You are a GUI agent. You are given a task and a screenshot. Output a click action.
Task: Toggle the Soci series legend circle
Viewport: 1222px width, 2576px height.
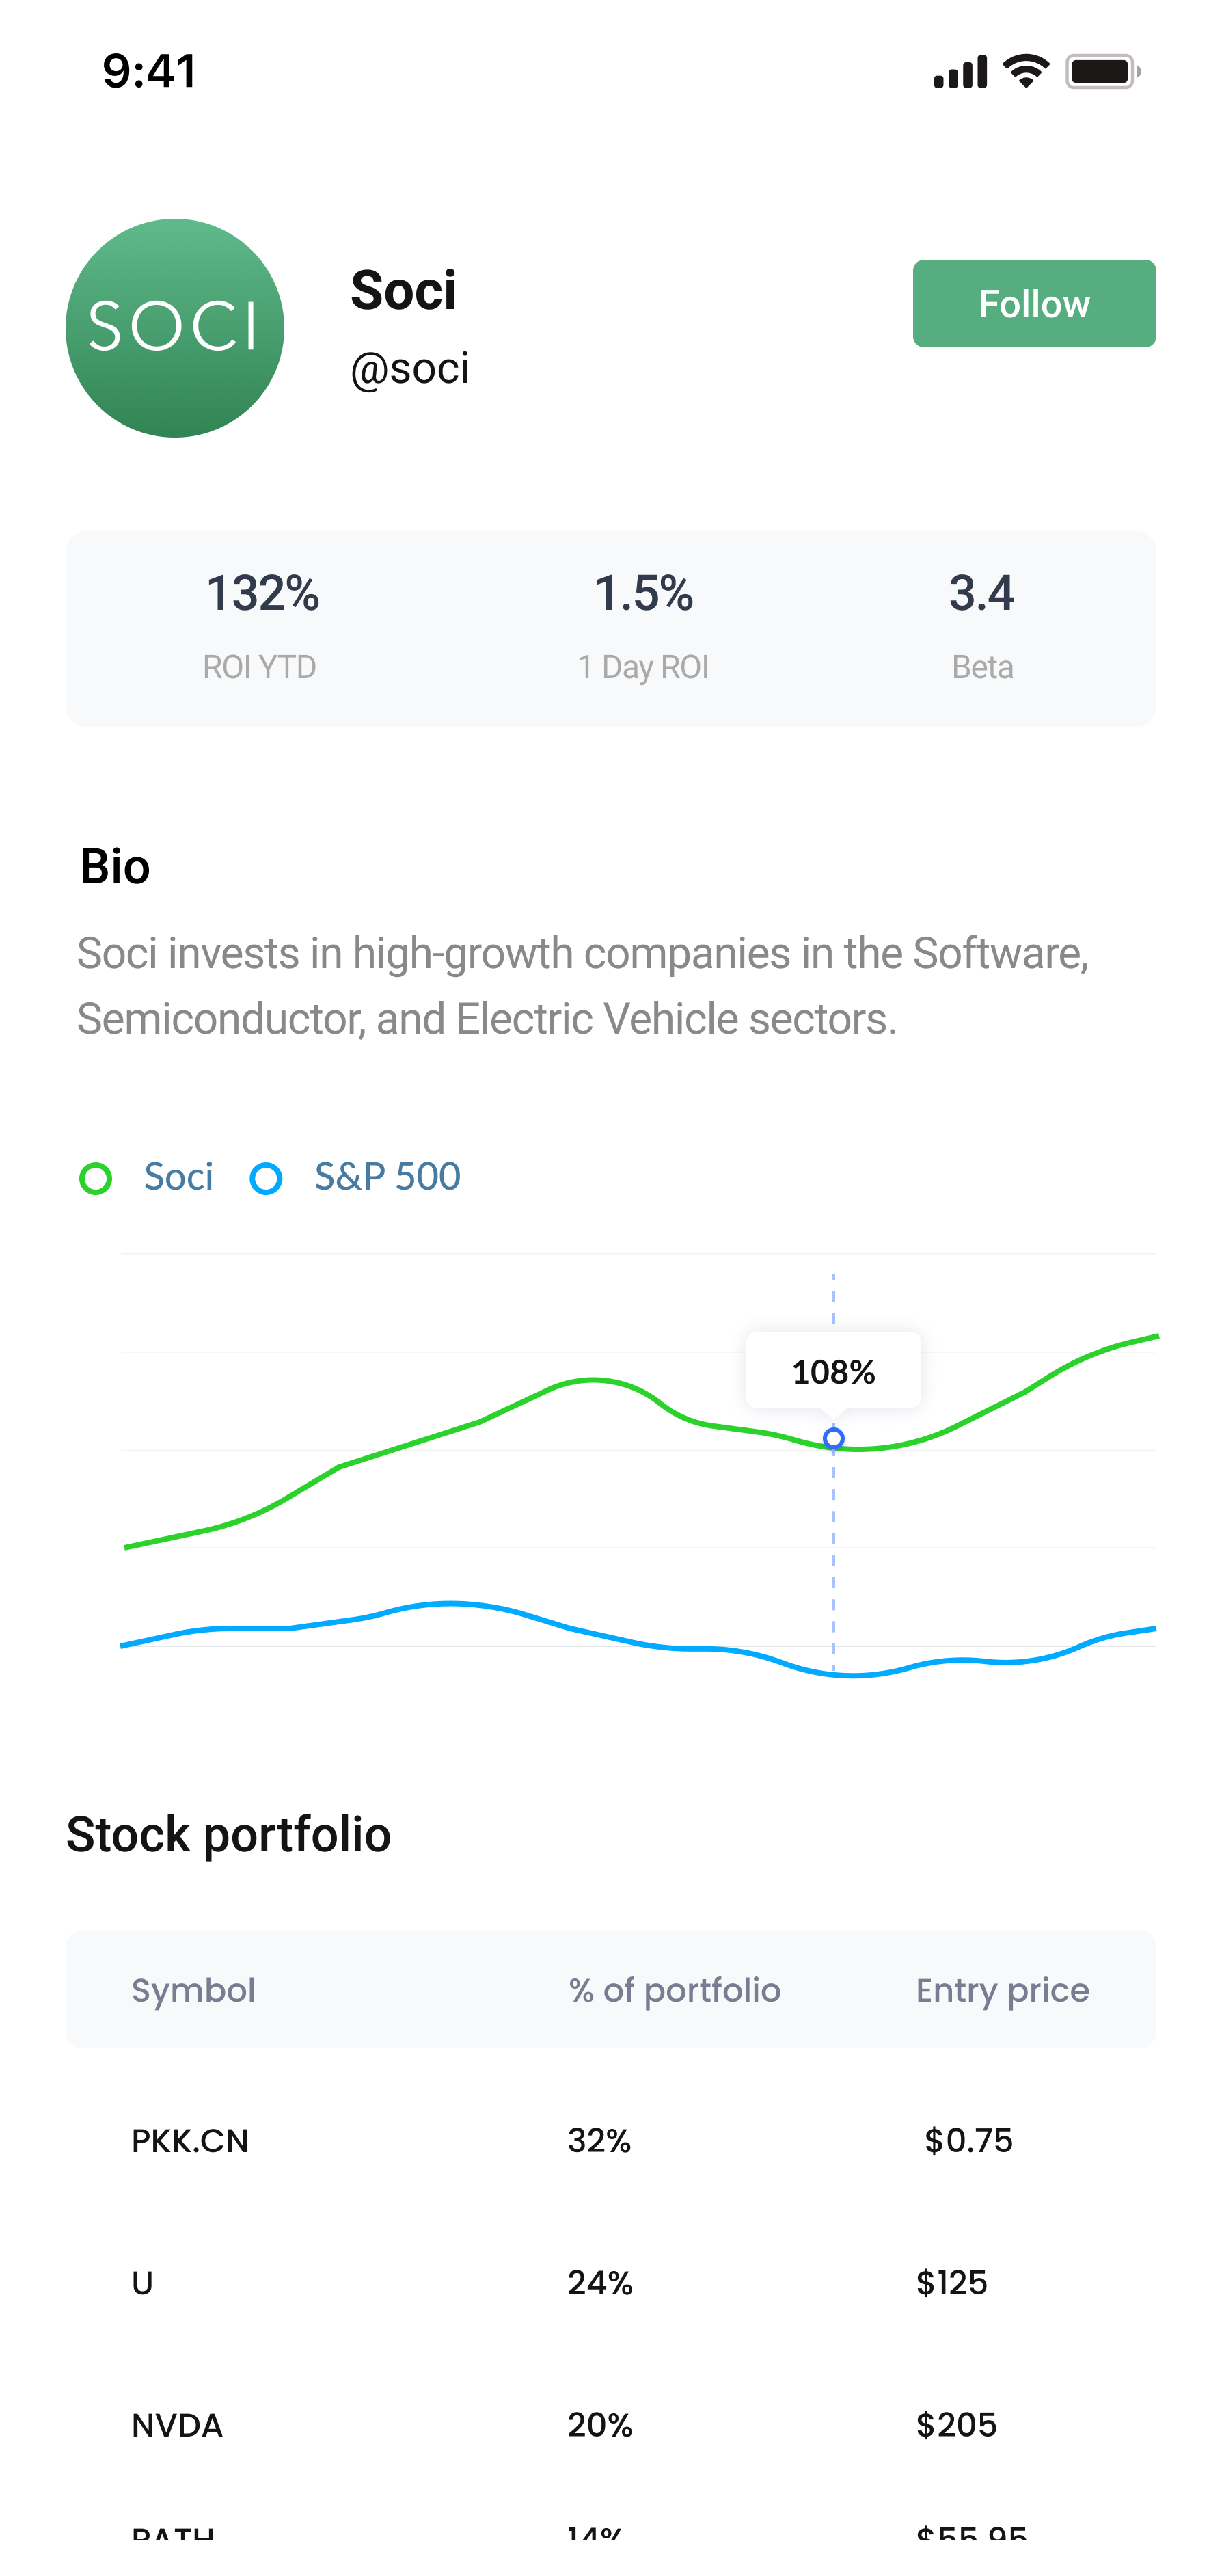[x=96, y=1178]
